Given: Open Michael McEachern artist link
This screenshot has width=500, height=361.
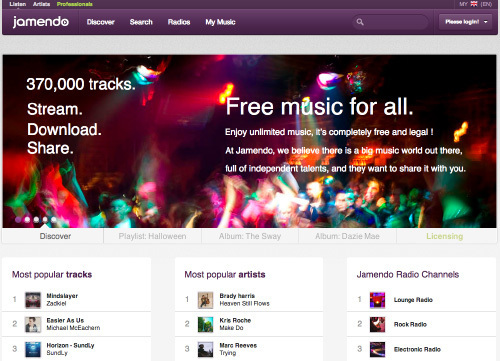Looking at the screenshot, I should coord(73,328).
